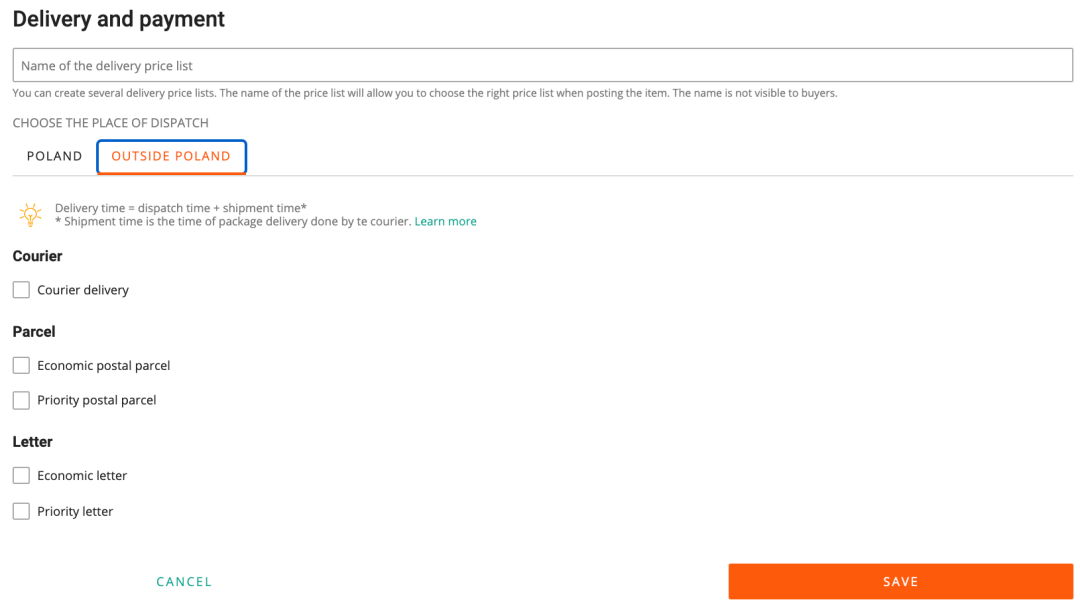Save the delivery price list
Viewport: 1080px width, 610px height.
[x=900, y=582]
